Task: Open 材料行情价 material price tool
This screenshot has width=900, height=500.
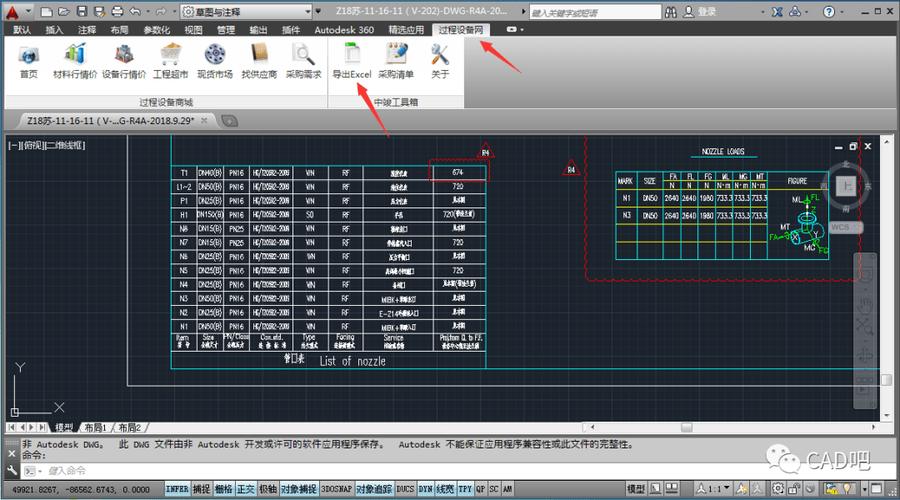Action: click(75, 63)
